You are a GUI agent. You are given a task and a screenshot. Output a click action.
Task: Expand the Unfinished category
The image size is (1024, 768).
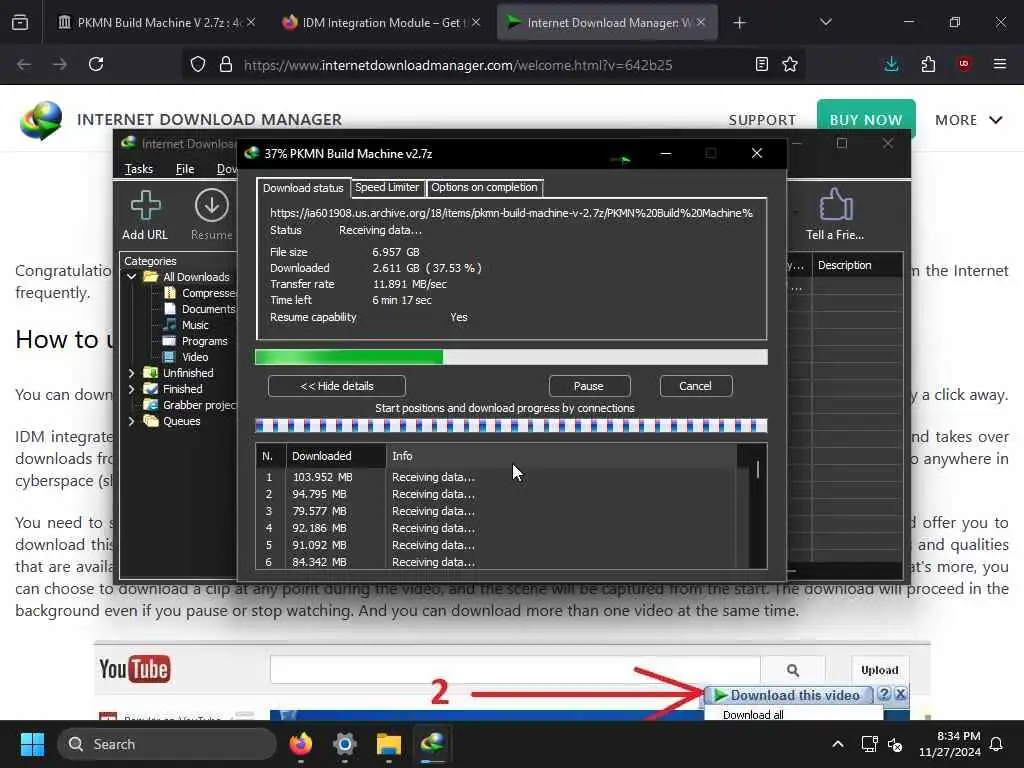pos(131,373)
